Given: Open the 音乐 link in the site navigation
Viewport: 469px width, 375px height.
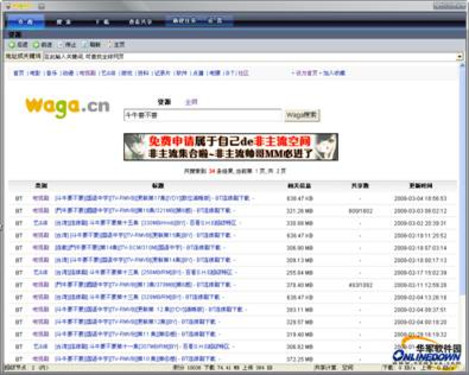Looking at the screenshot, I should pos(51,73).
